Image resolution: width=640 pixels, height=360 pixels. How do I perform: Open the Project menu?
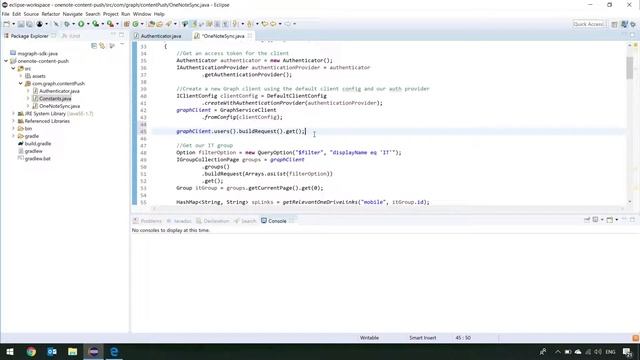[x=110, y=14]
